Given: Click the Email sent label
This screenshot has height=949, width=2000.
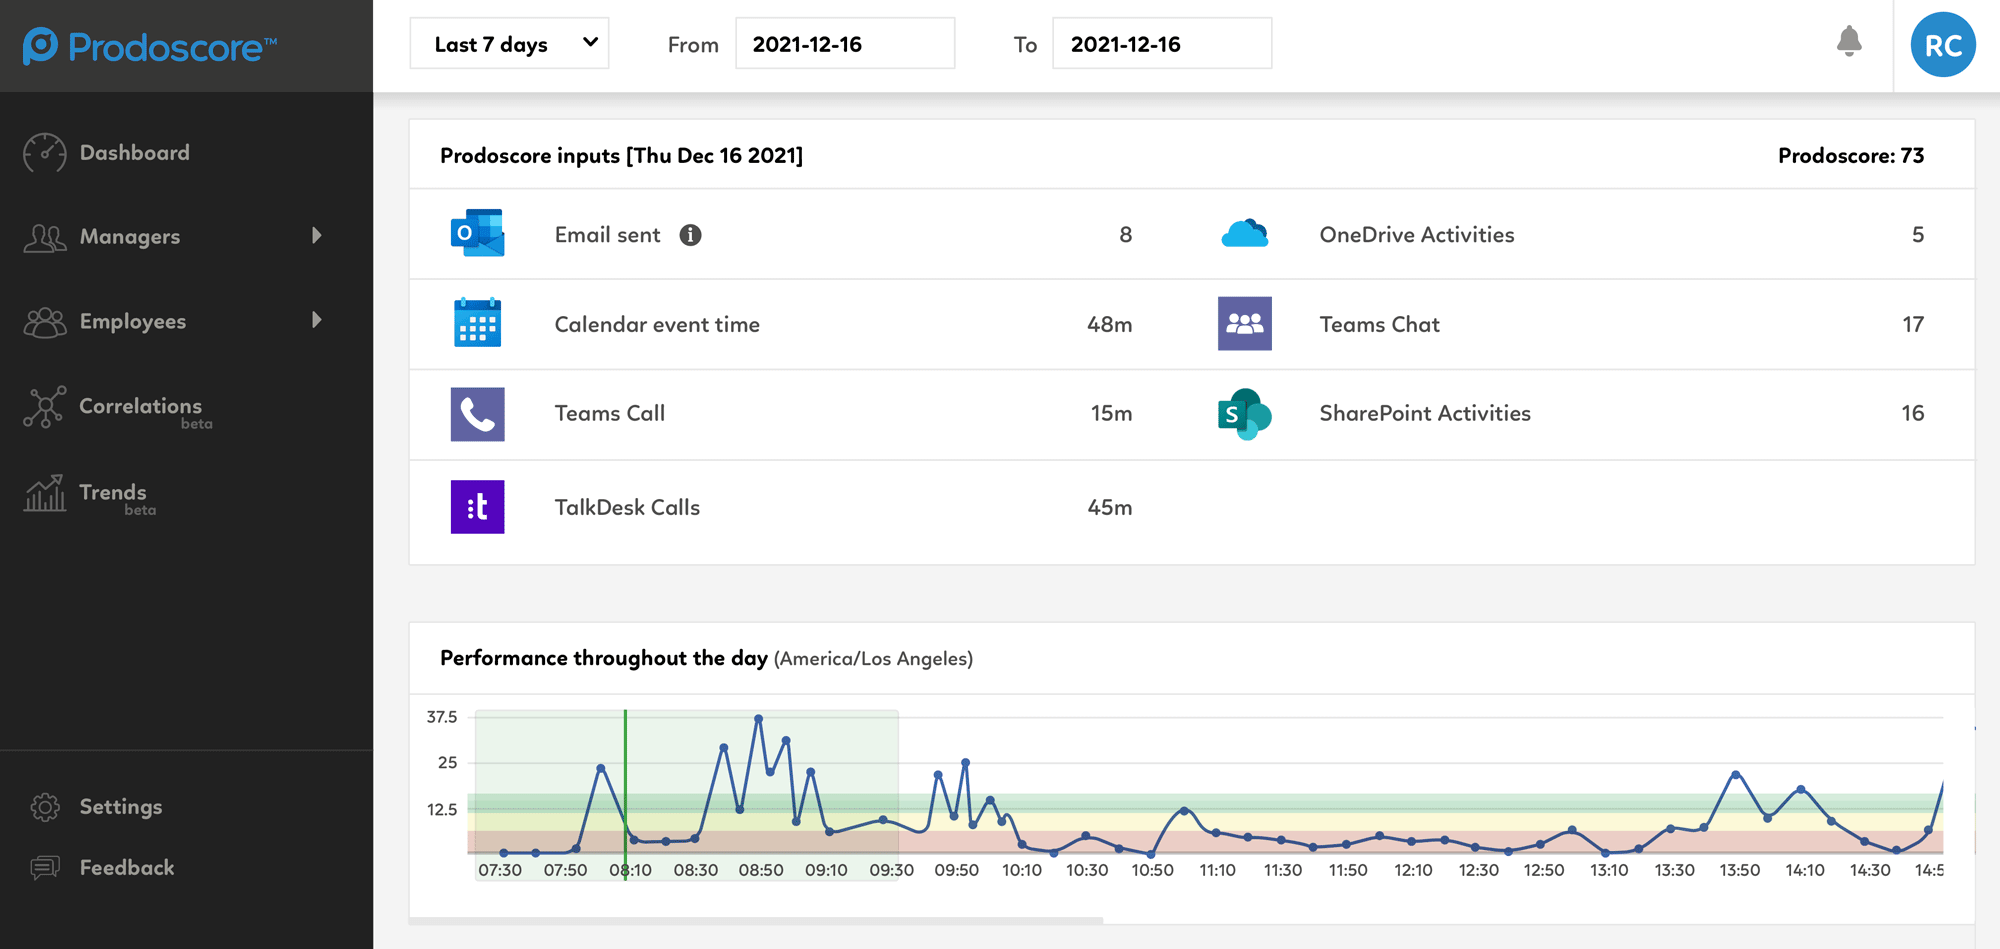Looking at the screenshot, I should click(x=607, y=235).
